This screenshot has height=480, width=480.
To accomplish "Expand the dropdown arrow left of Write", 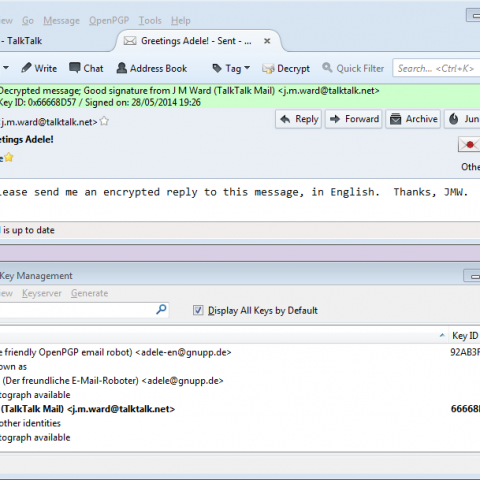I will click(x=6, y=68).
